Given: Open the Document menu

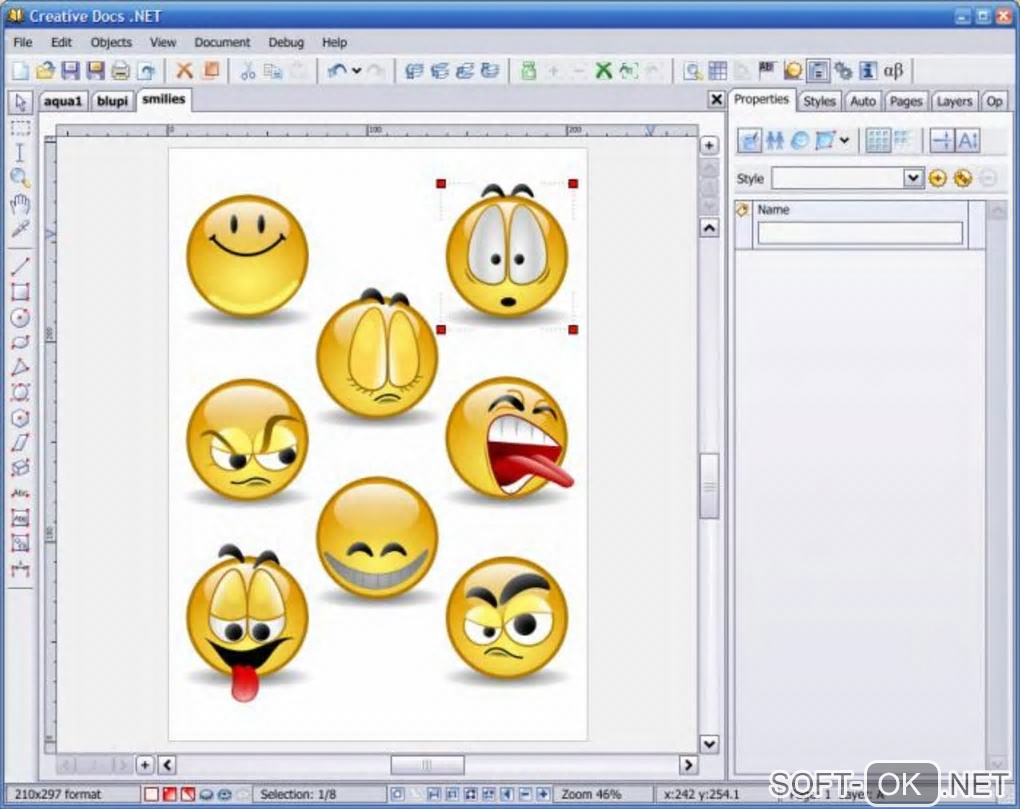Looking at the screenshot, I should point(222,42).
